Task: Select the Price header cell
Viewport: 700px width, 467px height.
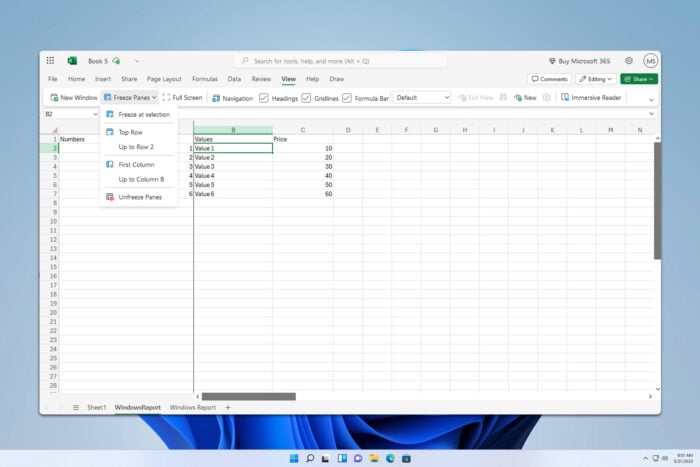Action: point(303,139)
